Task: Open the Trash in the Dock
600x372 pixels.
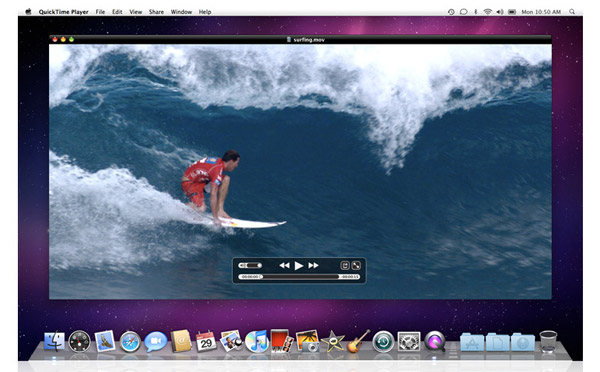Action: [x=548, y=341]
